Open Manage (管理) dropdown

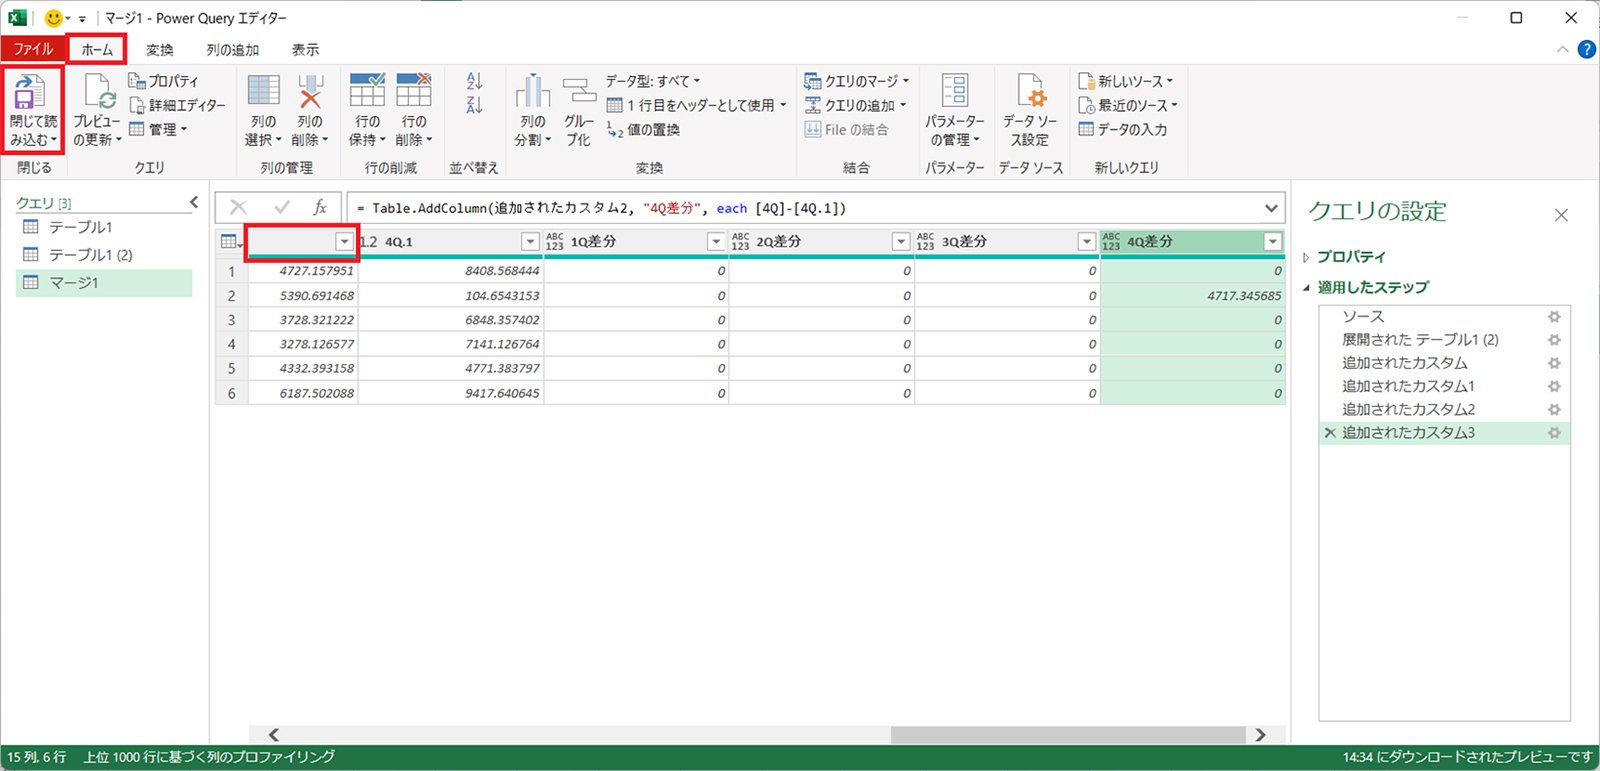[x=158, y=129]
